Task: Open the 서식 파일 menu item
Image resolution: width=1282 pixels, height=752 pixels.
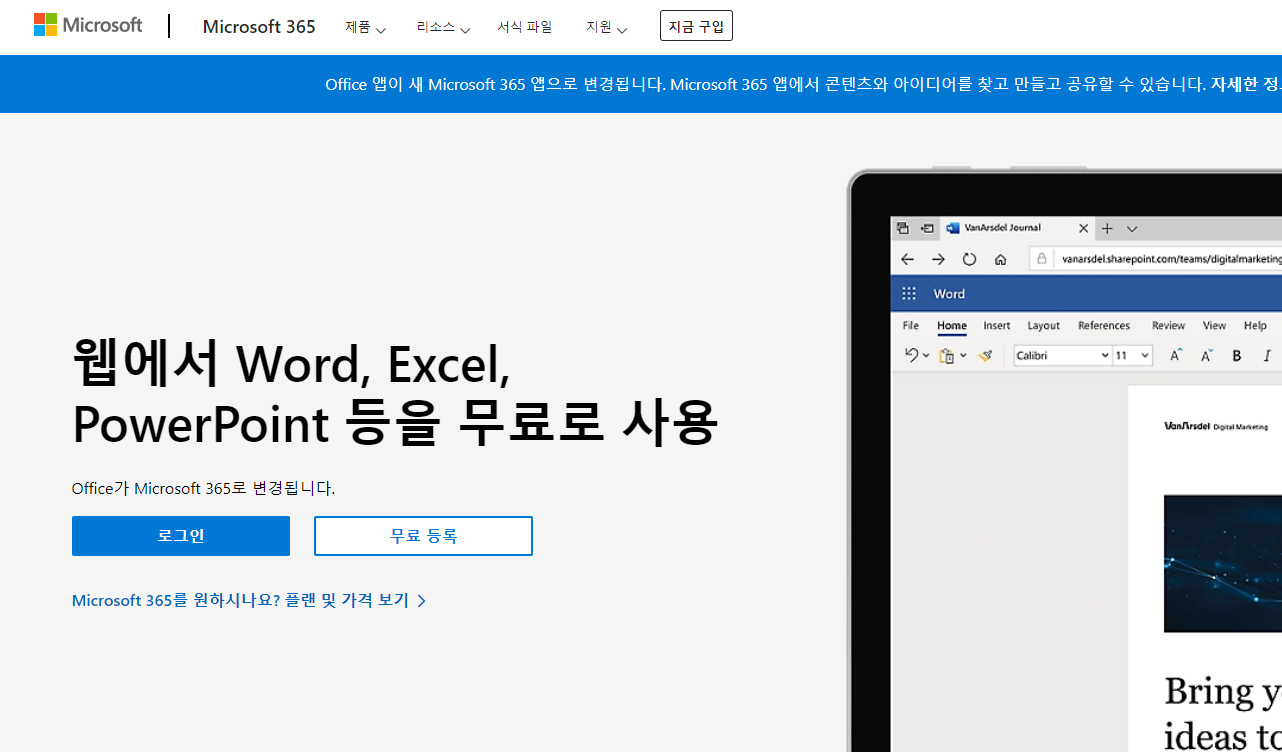Action: coord(525,27)
